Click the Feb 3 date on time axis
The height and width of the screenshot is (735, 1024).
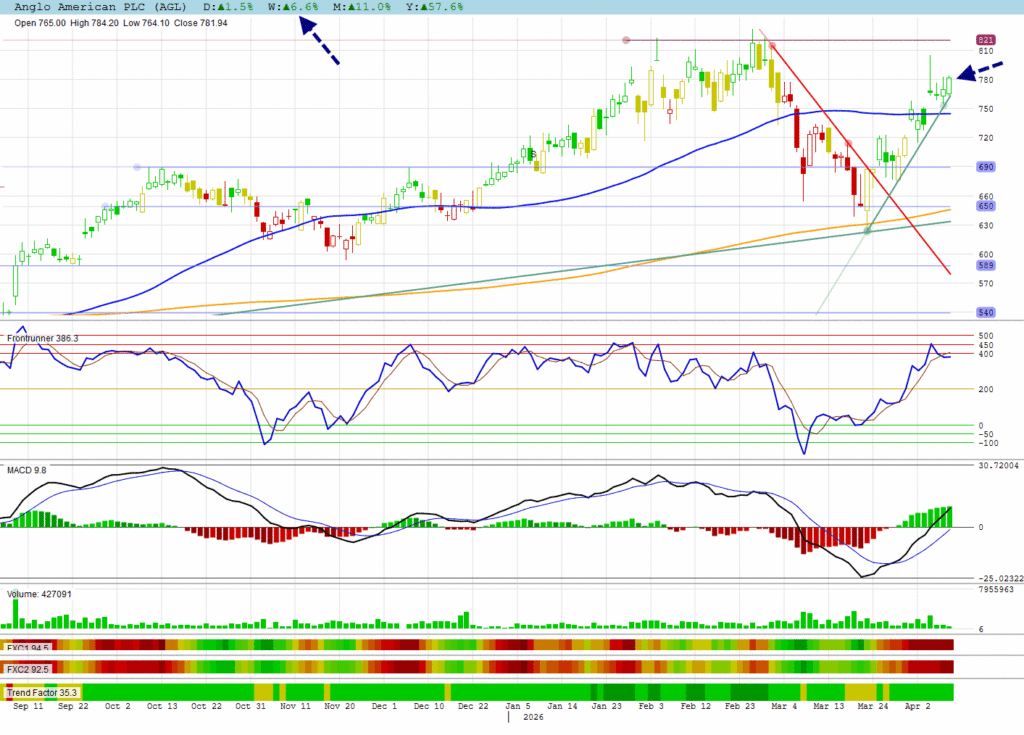pos(650,706)
